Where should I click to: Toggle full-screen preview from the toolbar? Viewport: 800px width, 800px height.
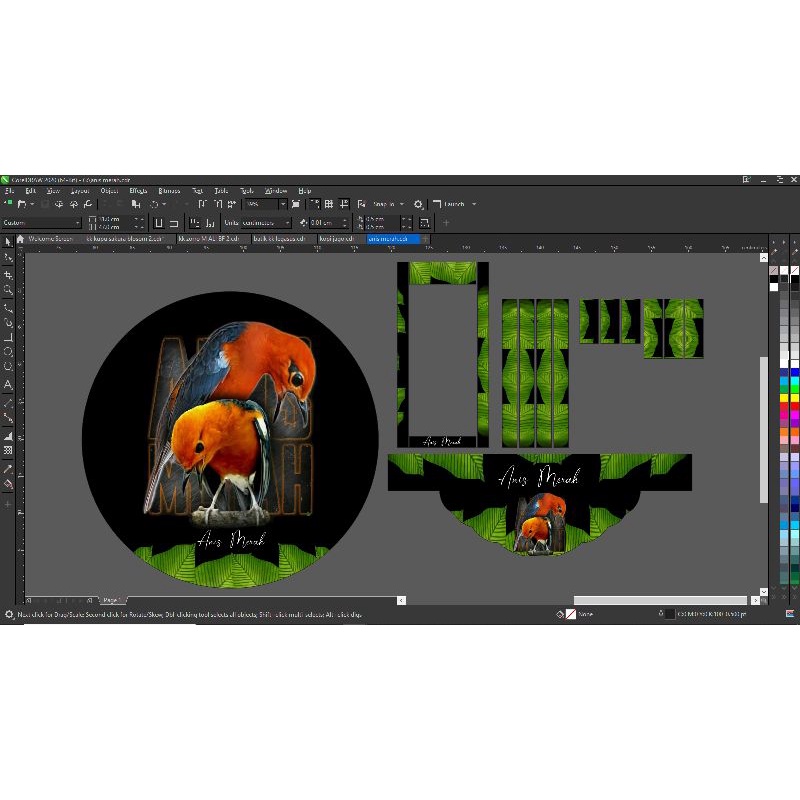pyautogui.click(x=295, y=204)
